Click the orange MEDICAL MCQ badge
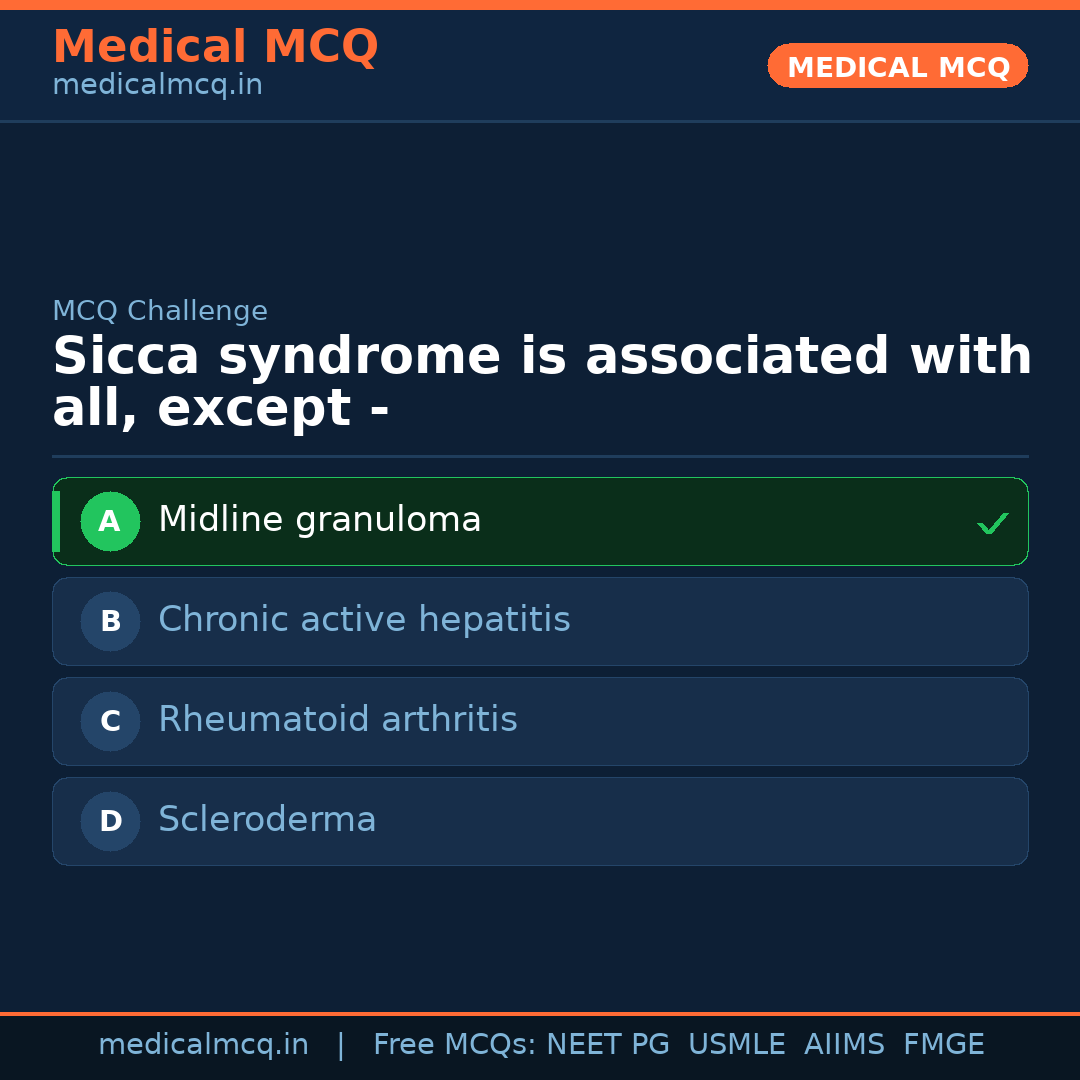Screen dimensions: 1080x1080 [x=897, y=66]
